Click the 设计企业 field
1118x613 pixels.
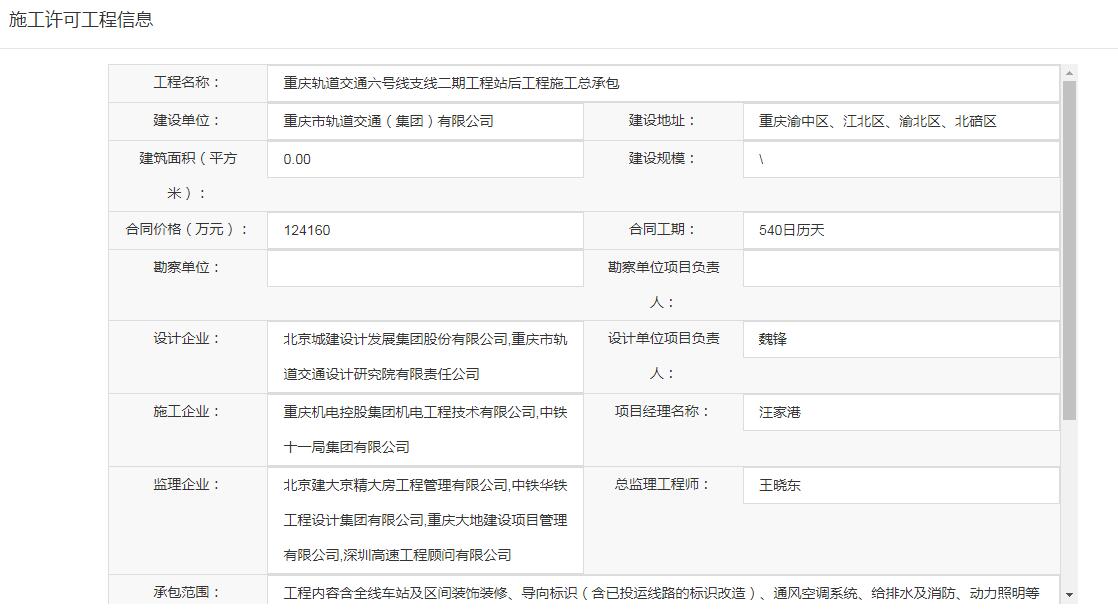tap(426, 356)
